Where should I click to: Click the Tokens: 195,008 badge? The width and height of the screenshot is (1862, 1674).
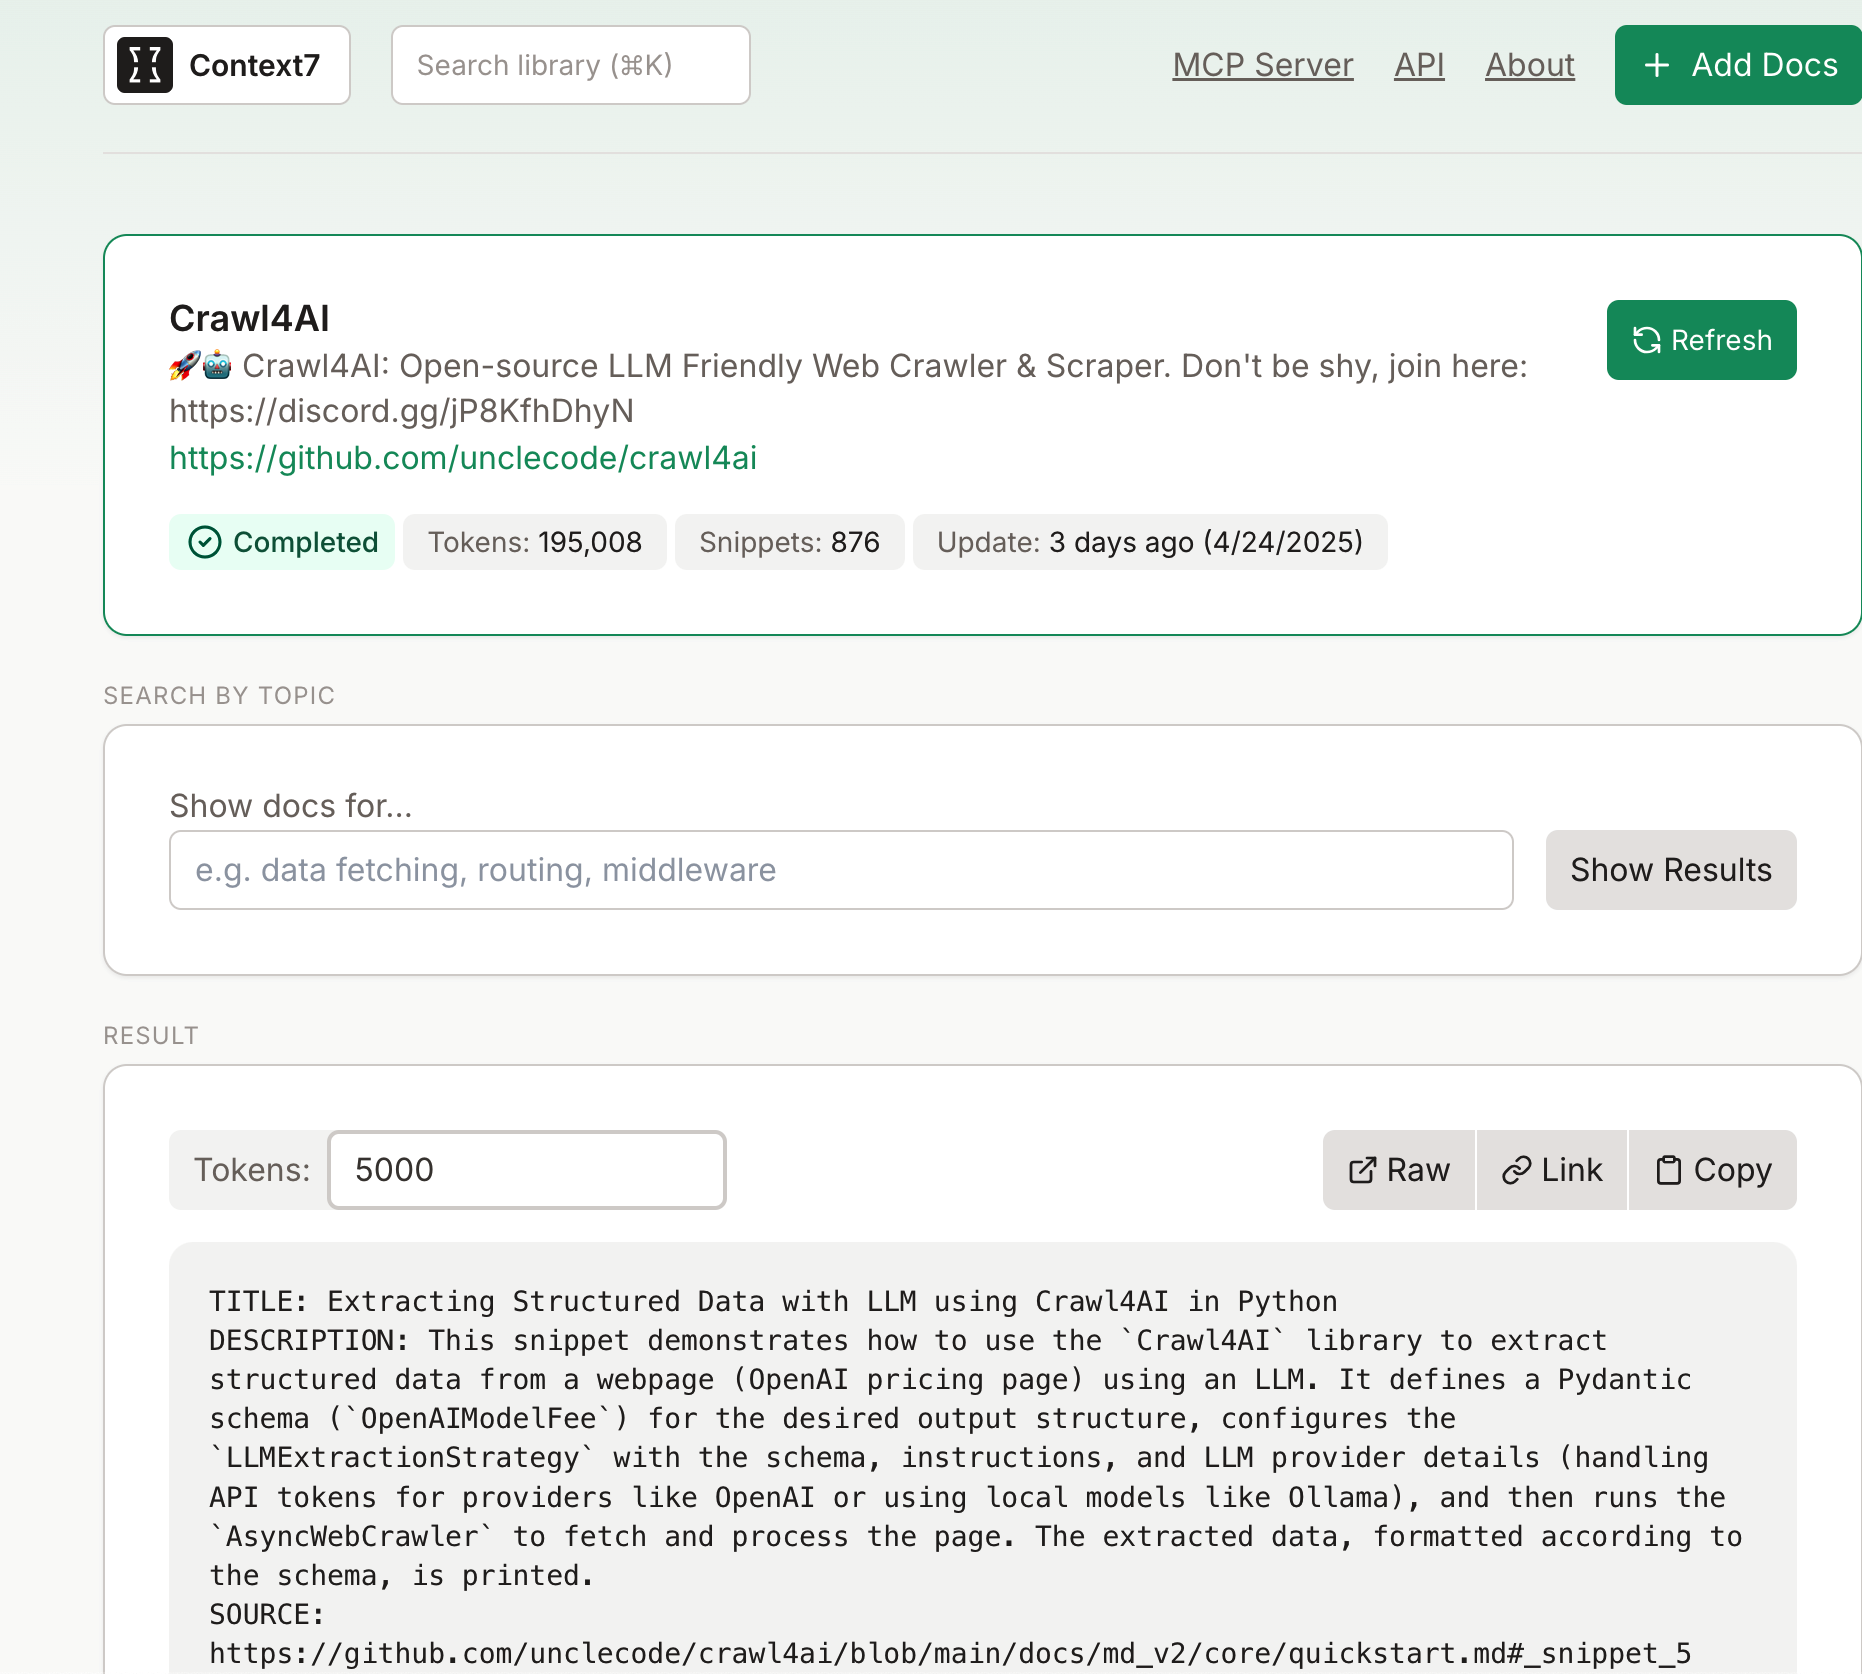535,542
